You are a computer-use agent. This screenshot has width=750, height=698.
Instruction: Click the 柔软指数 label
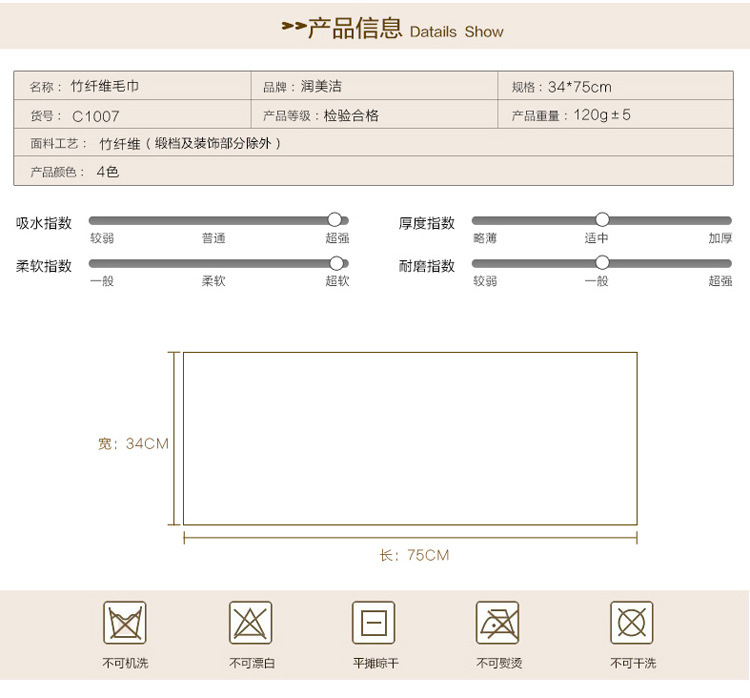[44, 266]
